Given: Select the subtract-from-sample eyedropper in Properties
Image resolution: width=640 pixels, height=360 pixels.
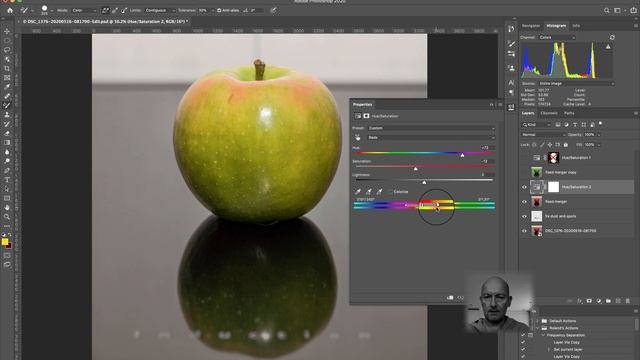Looking at the screenshot, I should click(379, 191).
